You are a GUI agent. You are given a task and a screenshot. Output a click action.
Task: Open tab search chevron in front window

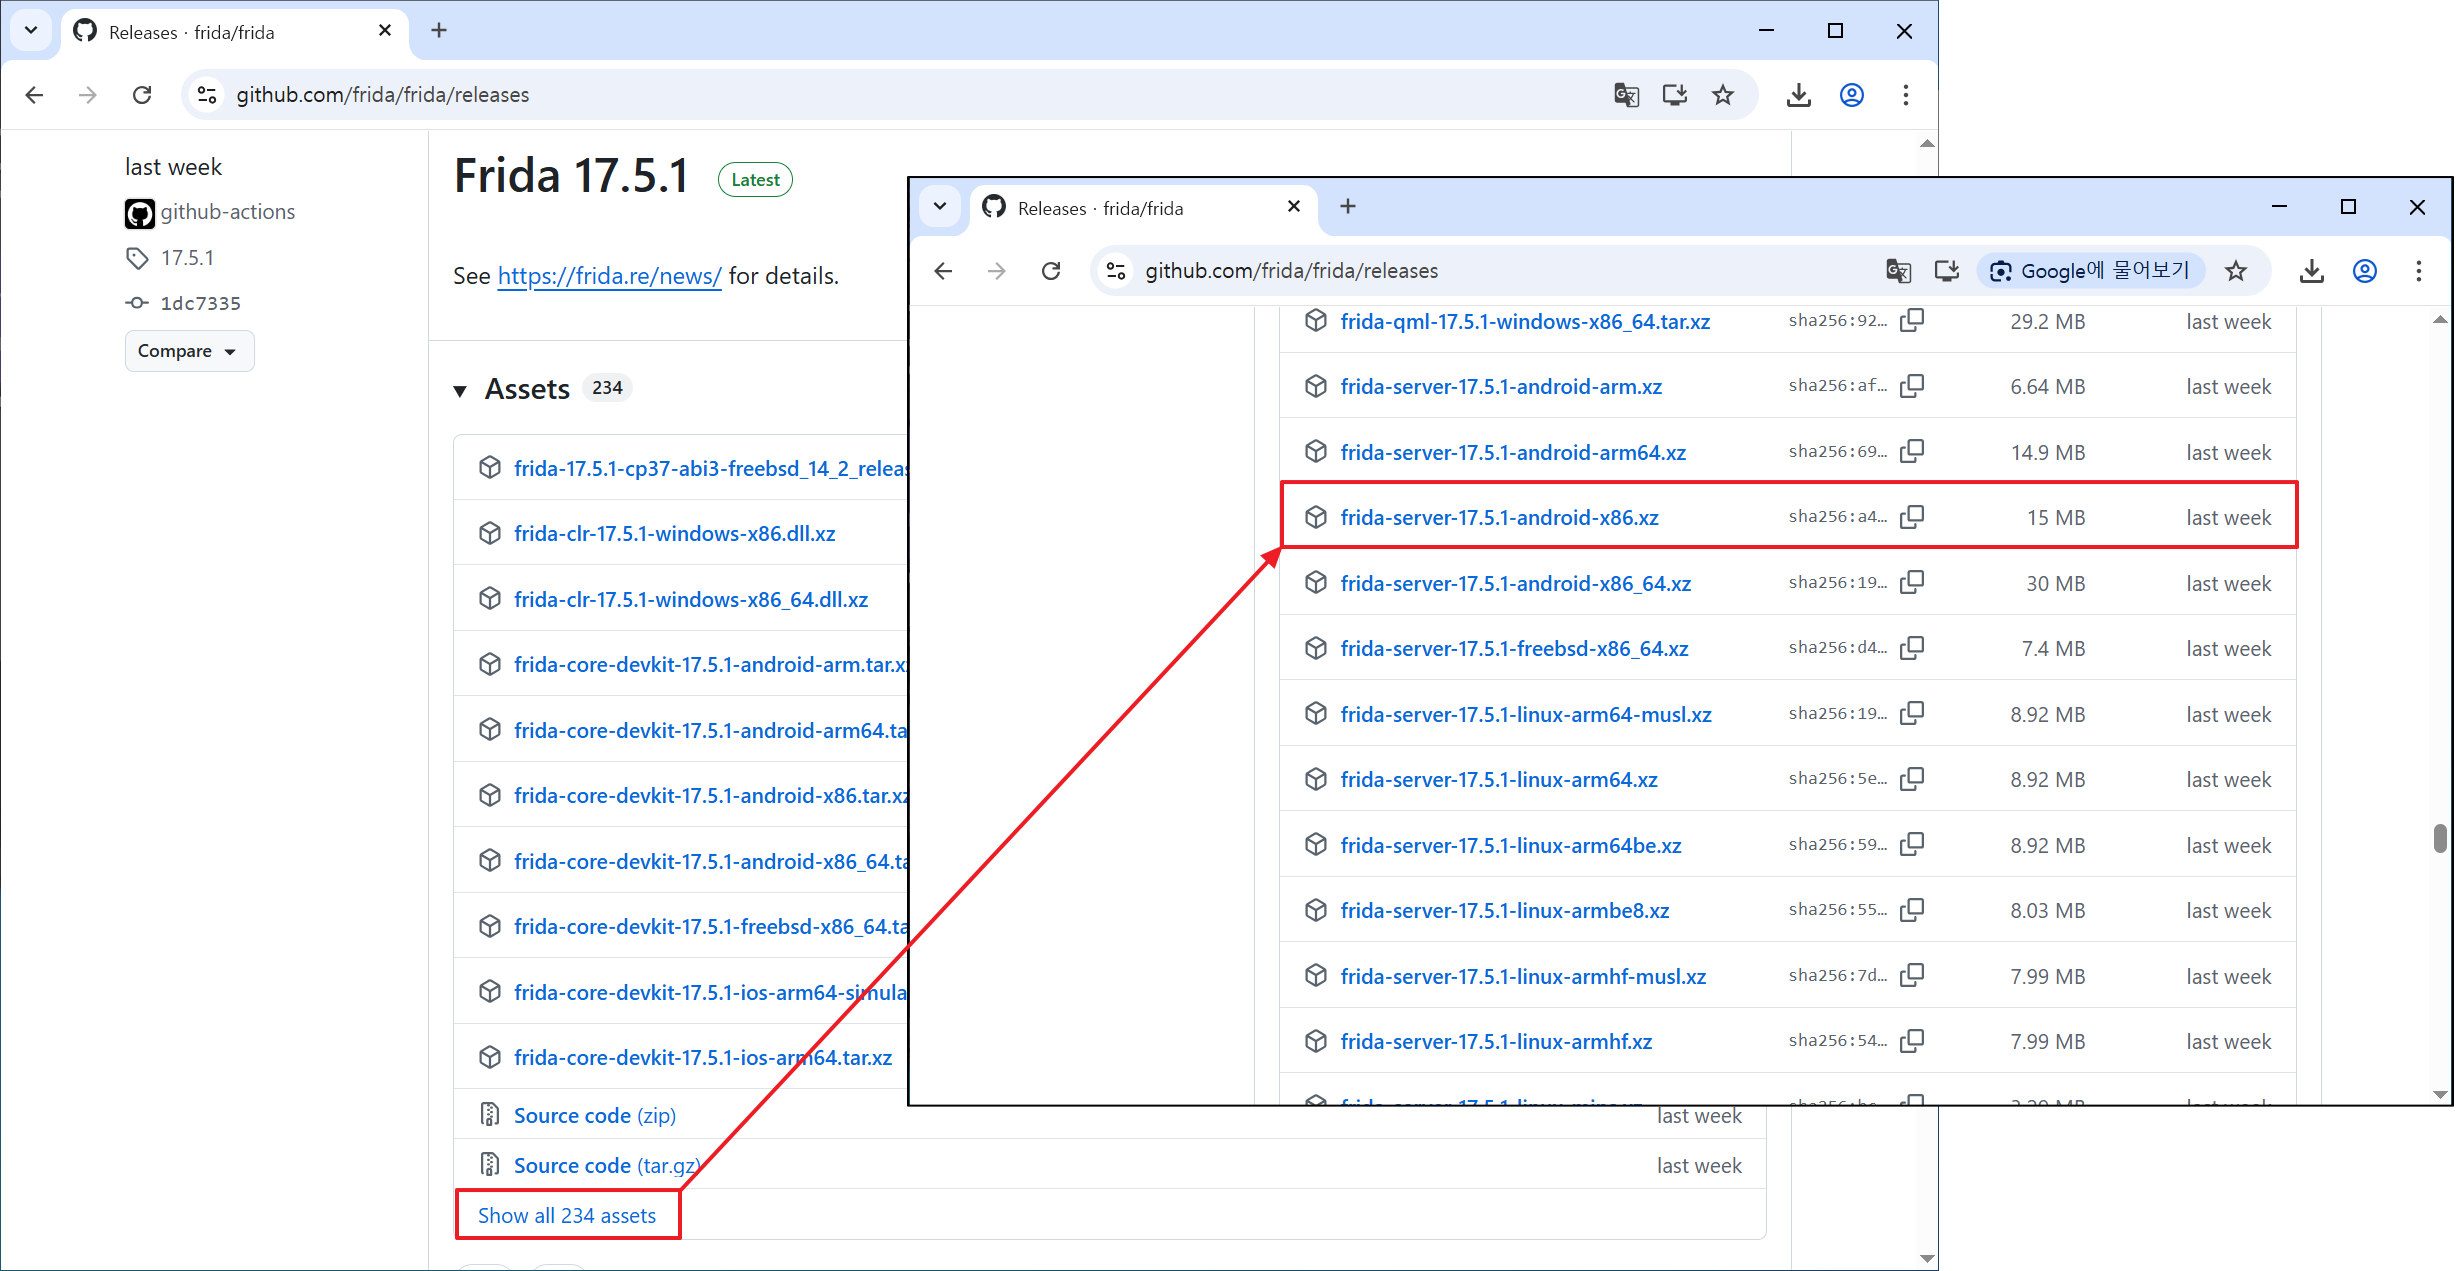(x=939, y=207)
